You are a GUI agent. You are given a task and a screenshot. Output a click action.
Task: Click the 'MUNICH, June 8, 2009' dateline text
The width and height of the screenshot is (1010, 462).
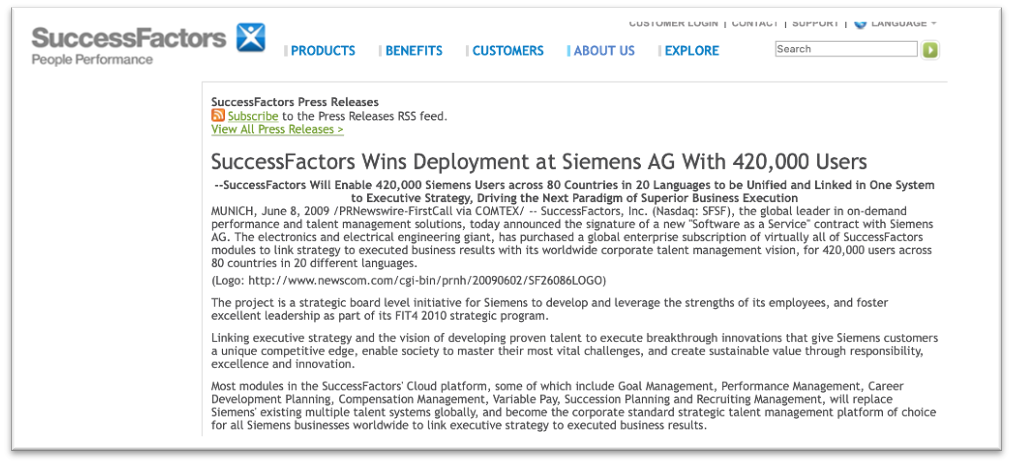(273, 211)
